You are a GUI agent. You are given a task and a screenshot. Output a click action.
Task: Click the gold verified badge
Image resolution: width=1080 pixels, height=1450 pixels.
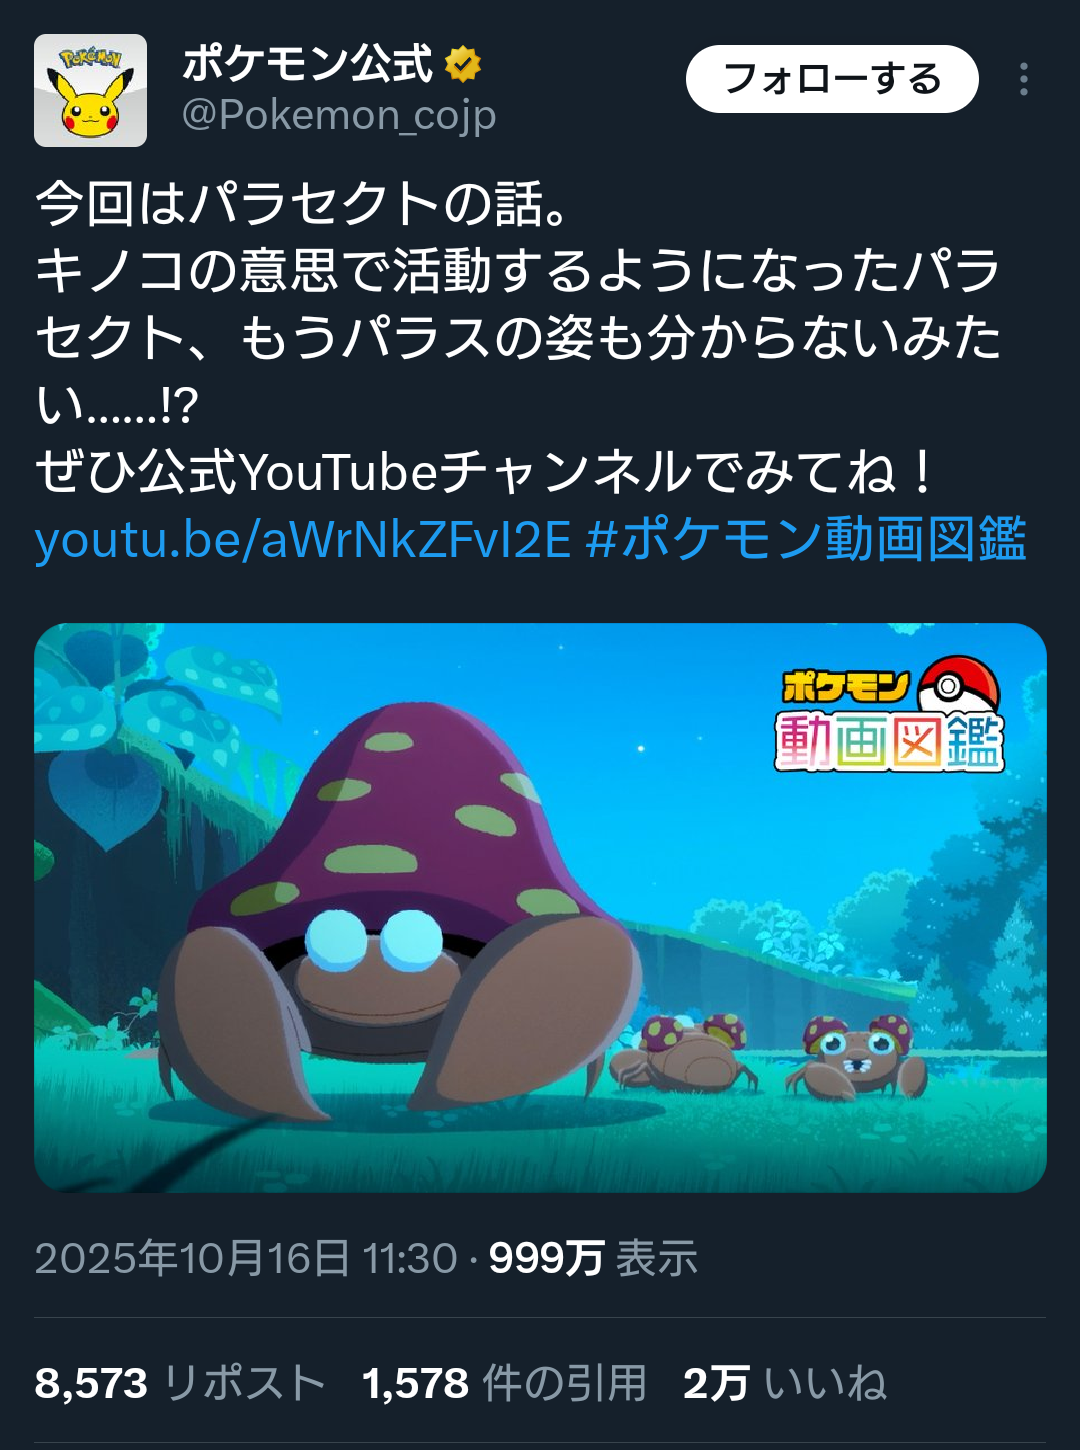[462, 64]
